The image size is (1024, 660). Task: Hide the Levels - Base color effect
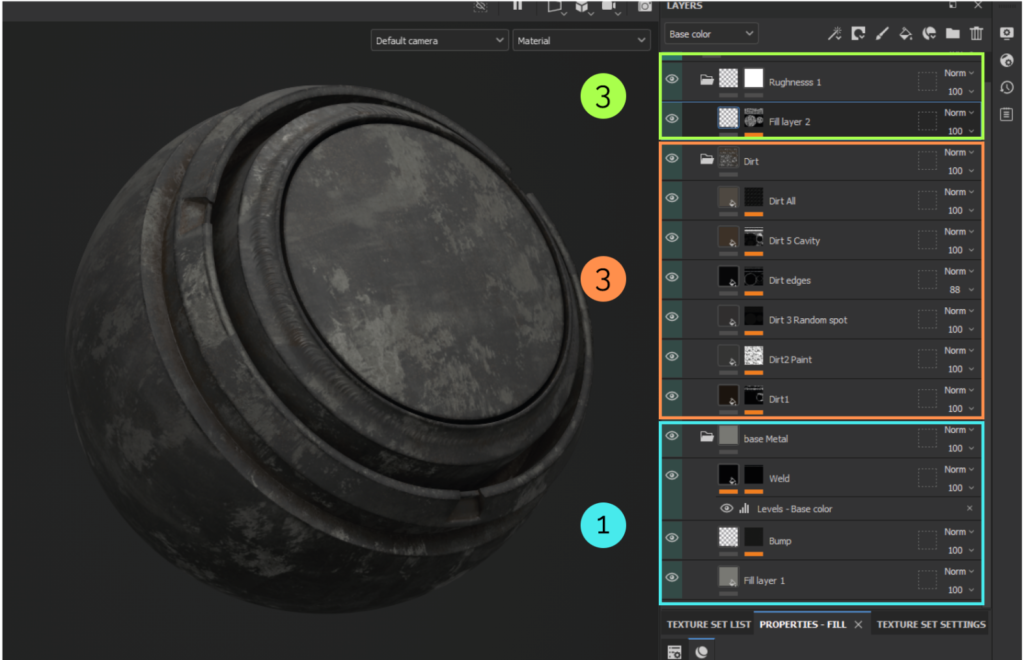coord(727,509)
